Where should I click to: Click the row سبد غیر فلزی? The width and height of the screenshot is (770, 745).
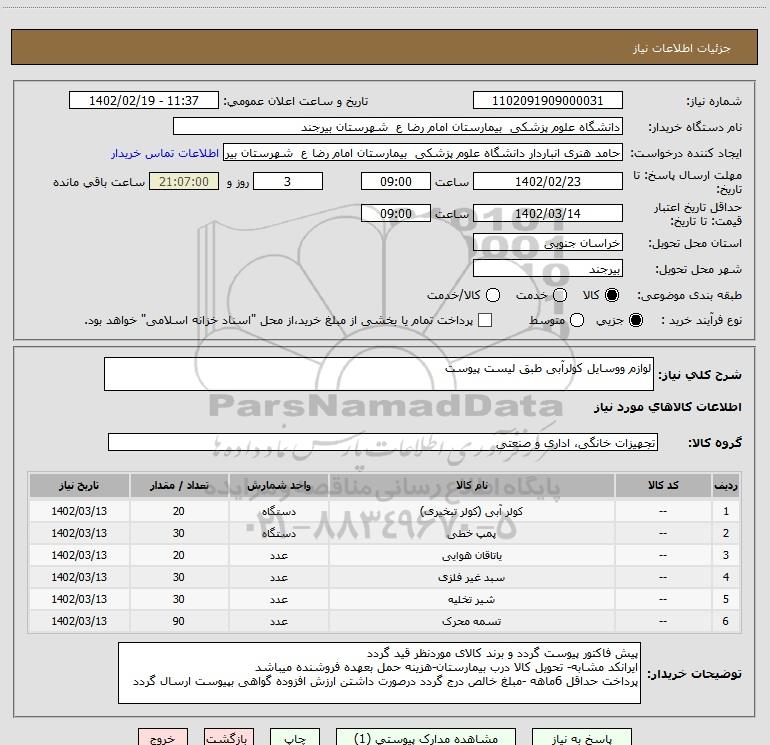coord(385,578)
